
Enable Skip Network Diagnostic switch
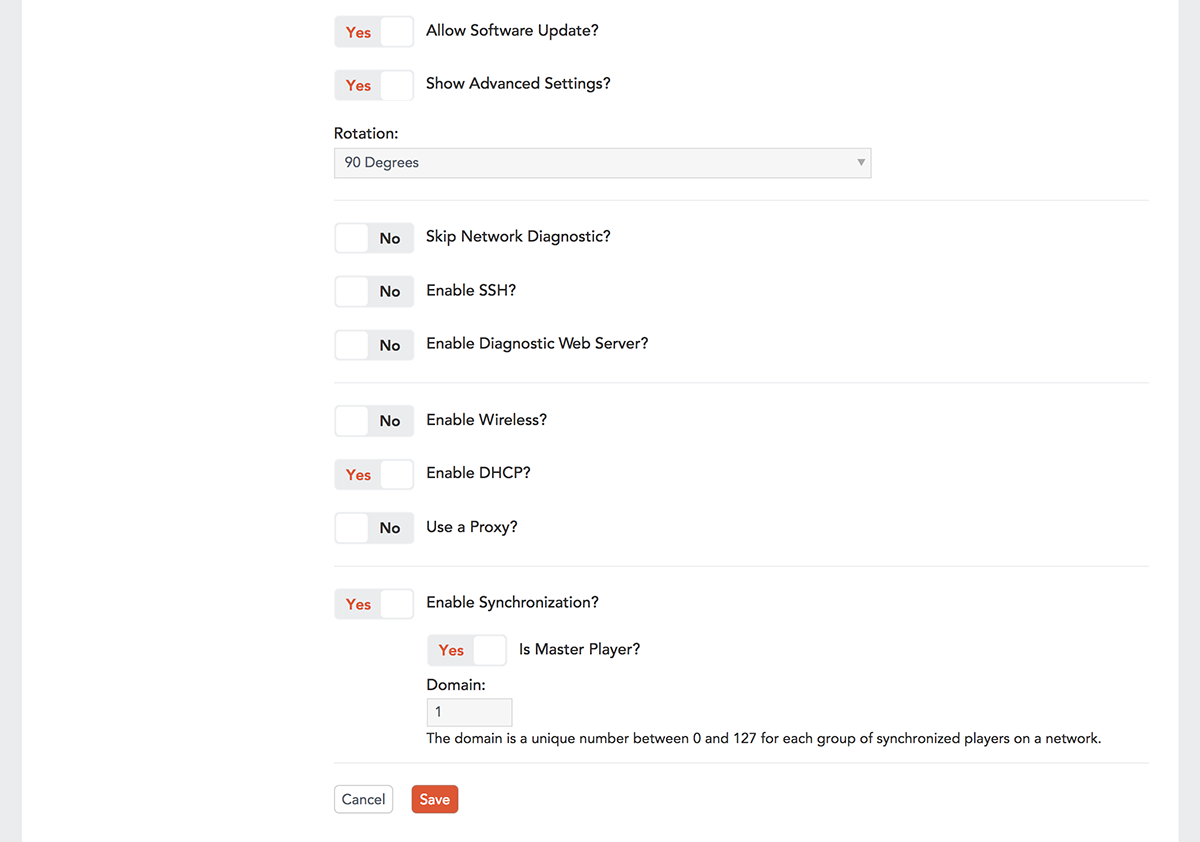coord(373,238)
